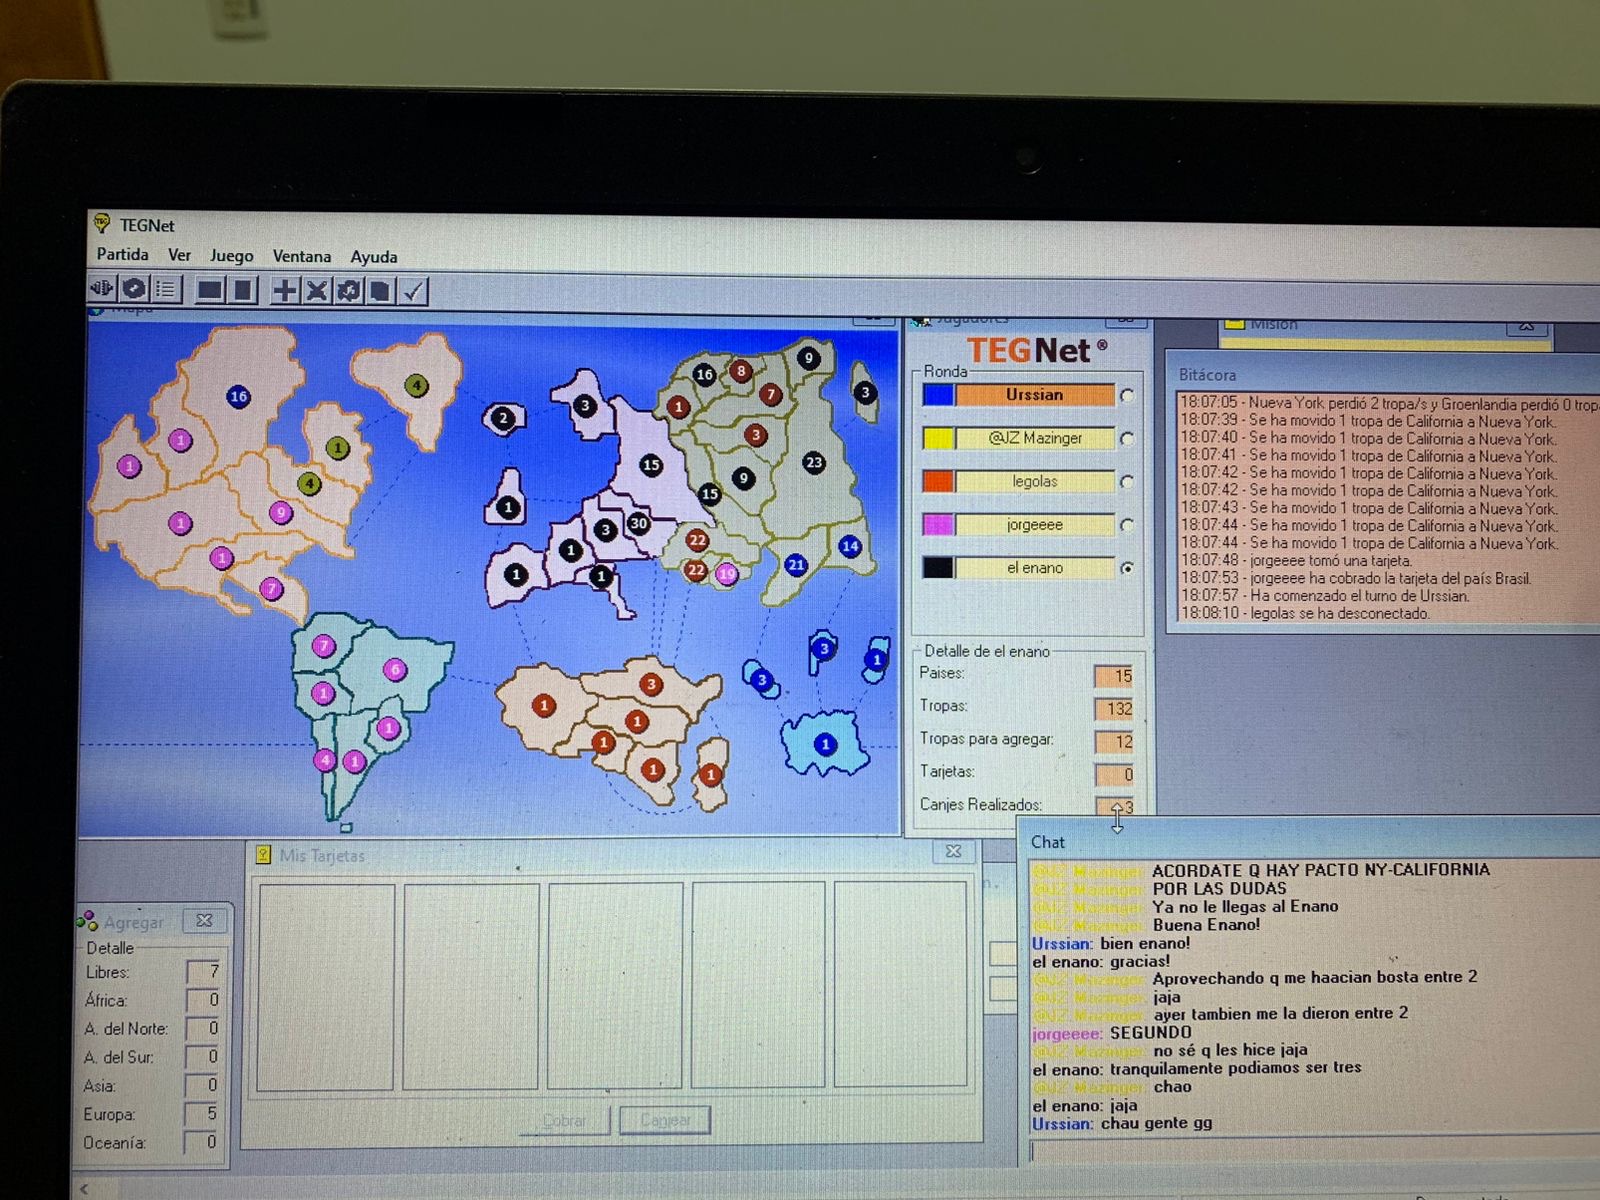
Task: Click the Libres value field
Action: click(x=203, y=972)
